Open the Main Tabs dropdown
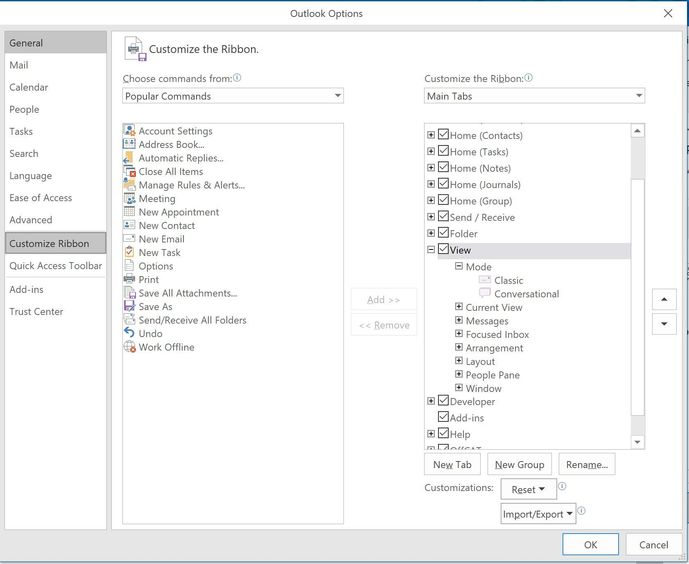The image size is (689, 564). tap(534, 96)
